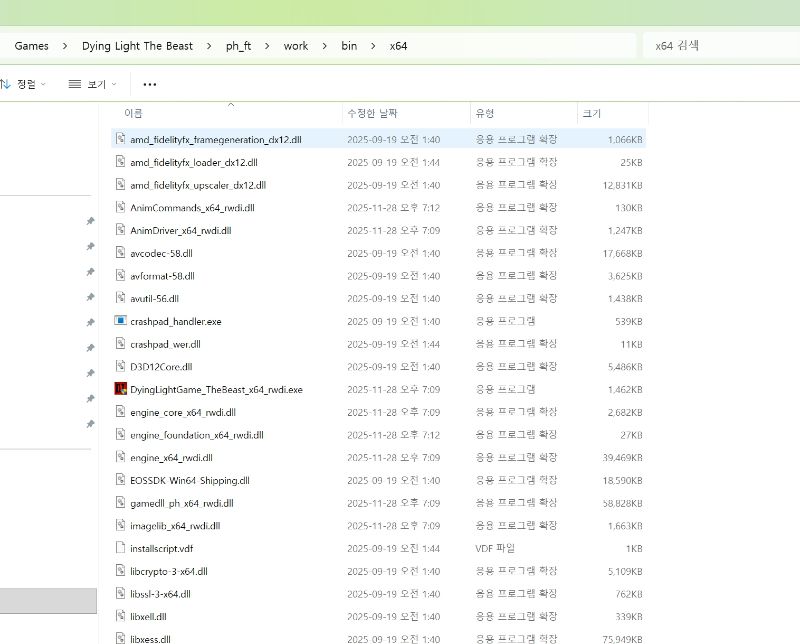Go to the ph_ft folder in breadcrumb
Screen dimensions: 800x644
click(239, 46)
